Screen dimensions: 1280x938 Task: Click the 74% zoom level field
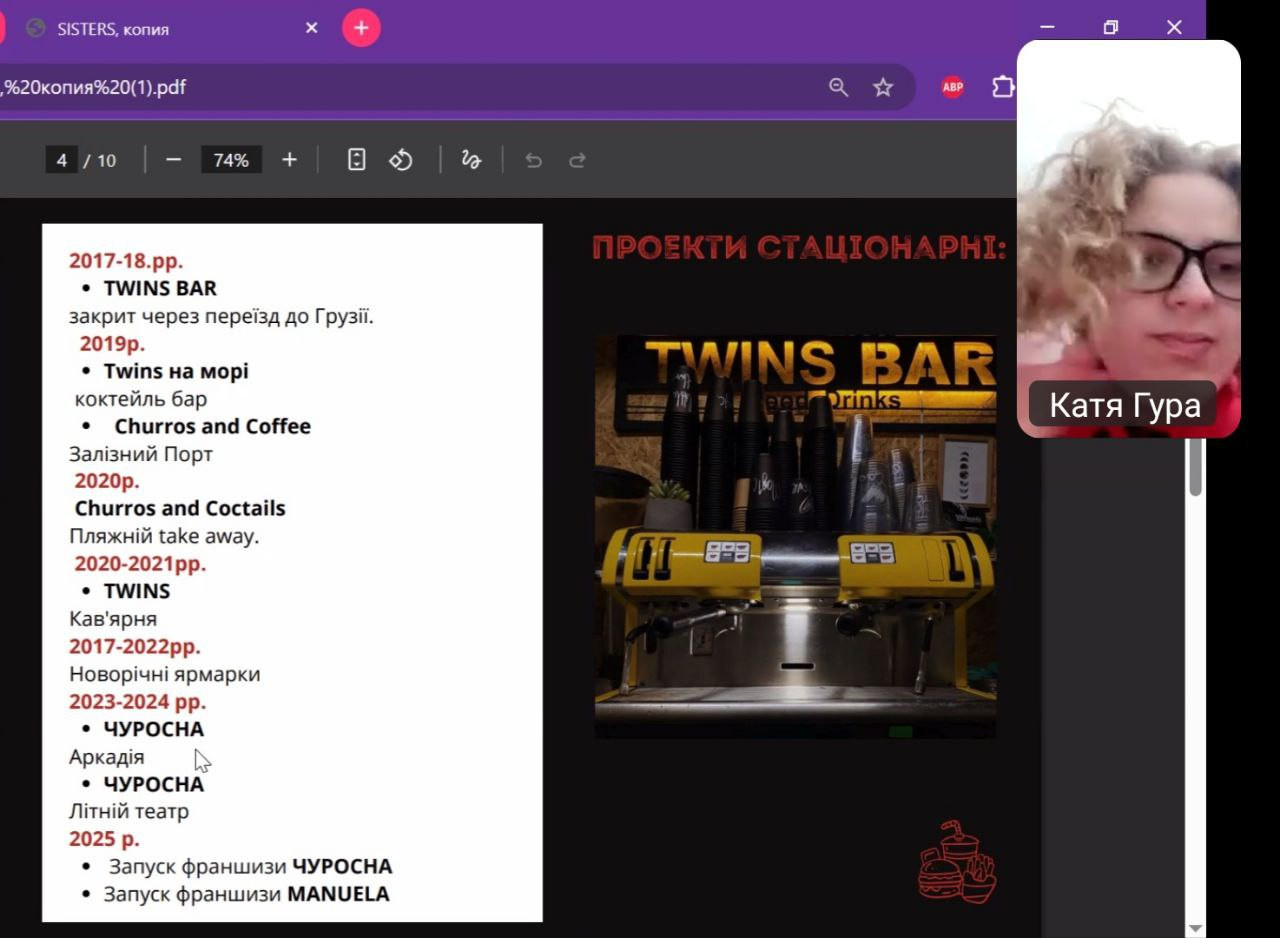(x=231, y=160)
